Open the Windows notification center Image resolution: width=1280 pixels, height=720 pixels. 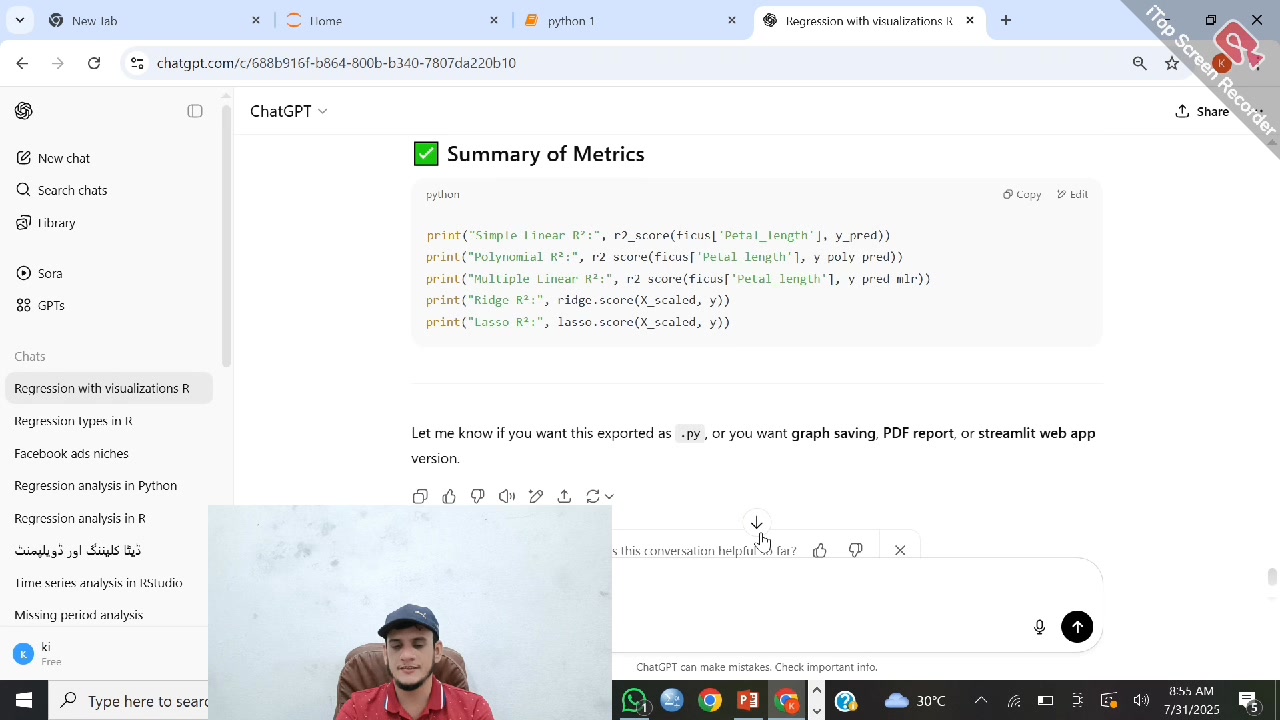[1248, 701]
